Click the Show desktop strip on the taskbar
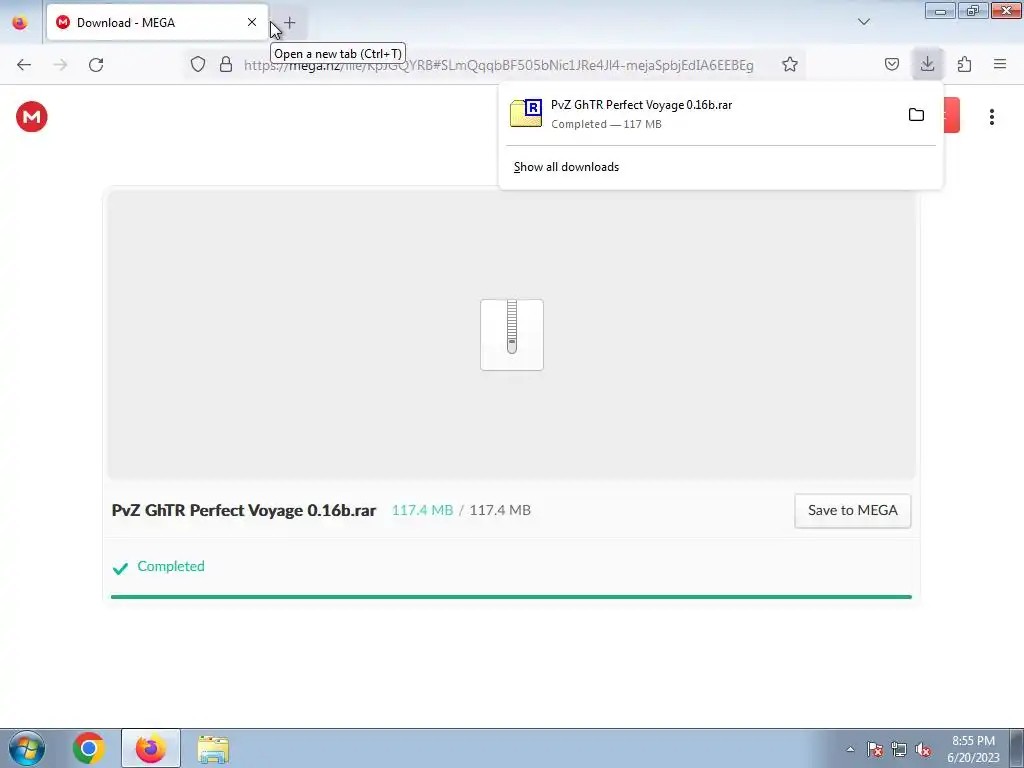This screenshot has width=1024, height=768. (x=1017, y=748)
